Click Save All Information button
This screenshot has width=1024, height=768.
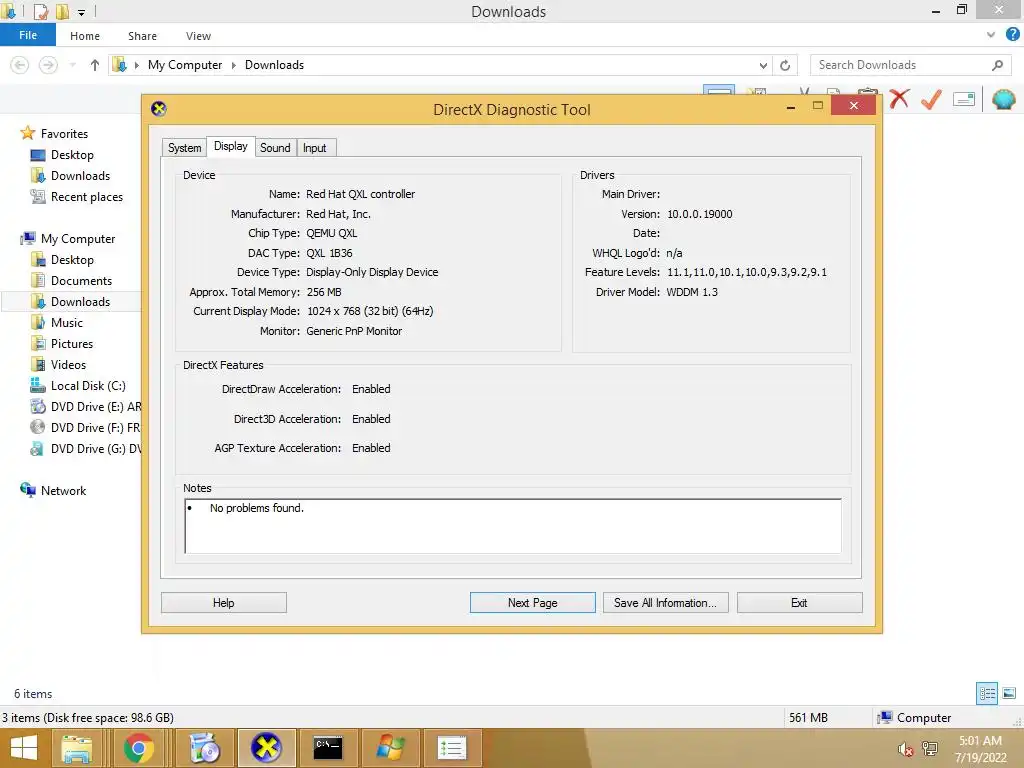coord(665,603)
